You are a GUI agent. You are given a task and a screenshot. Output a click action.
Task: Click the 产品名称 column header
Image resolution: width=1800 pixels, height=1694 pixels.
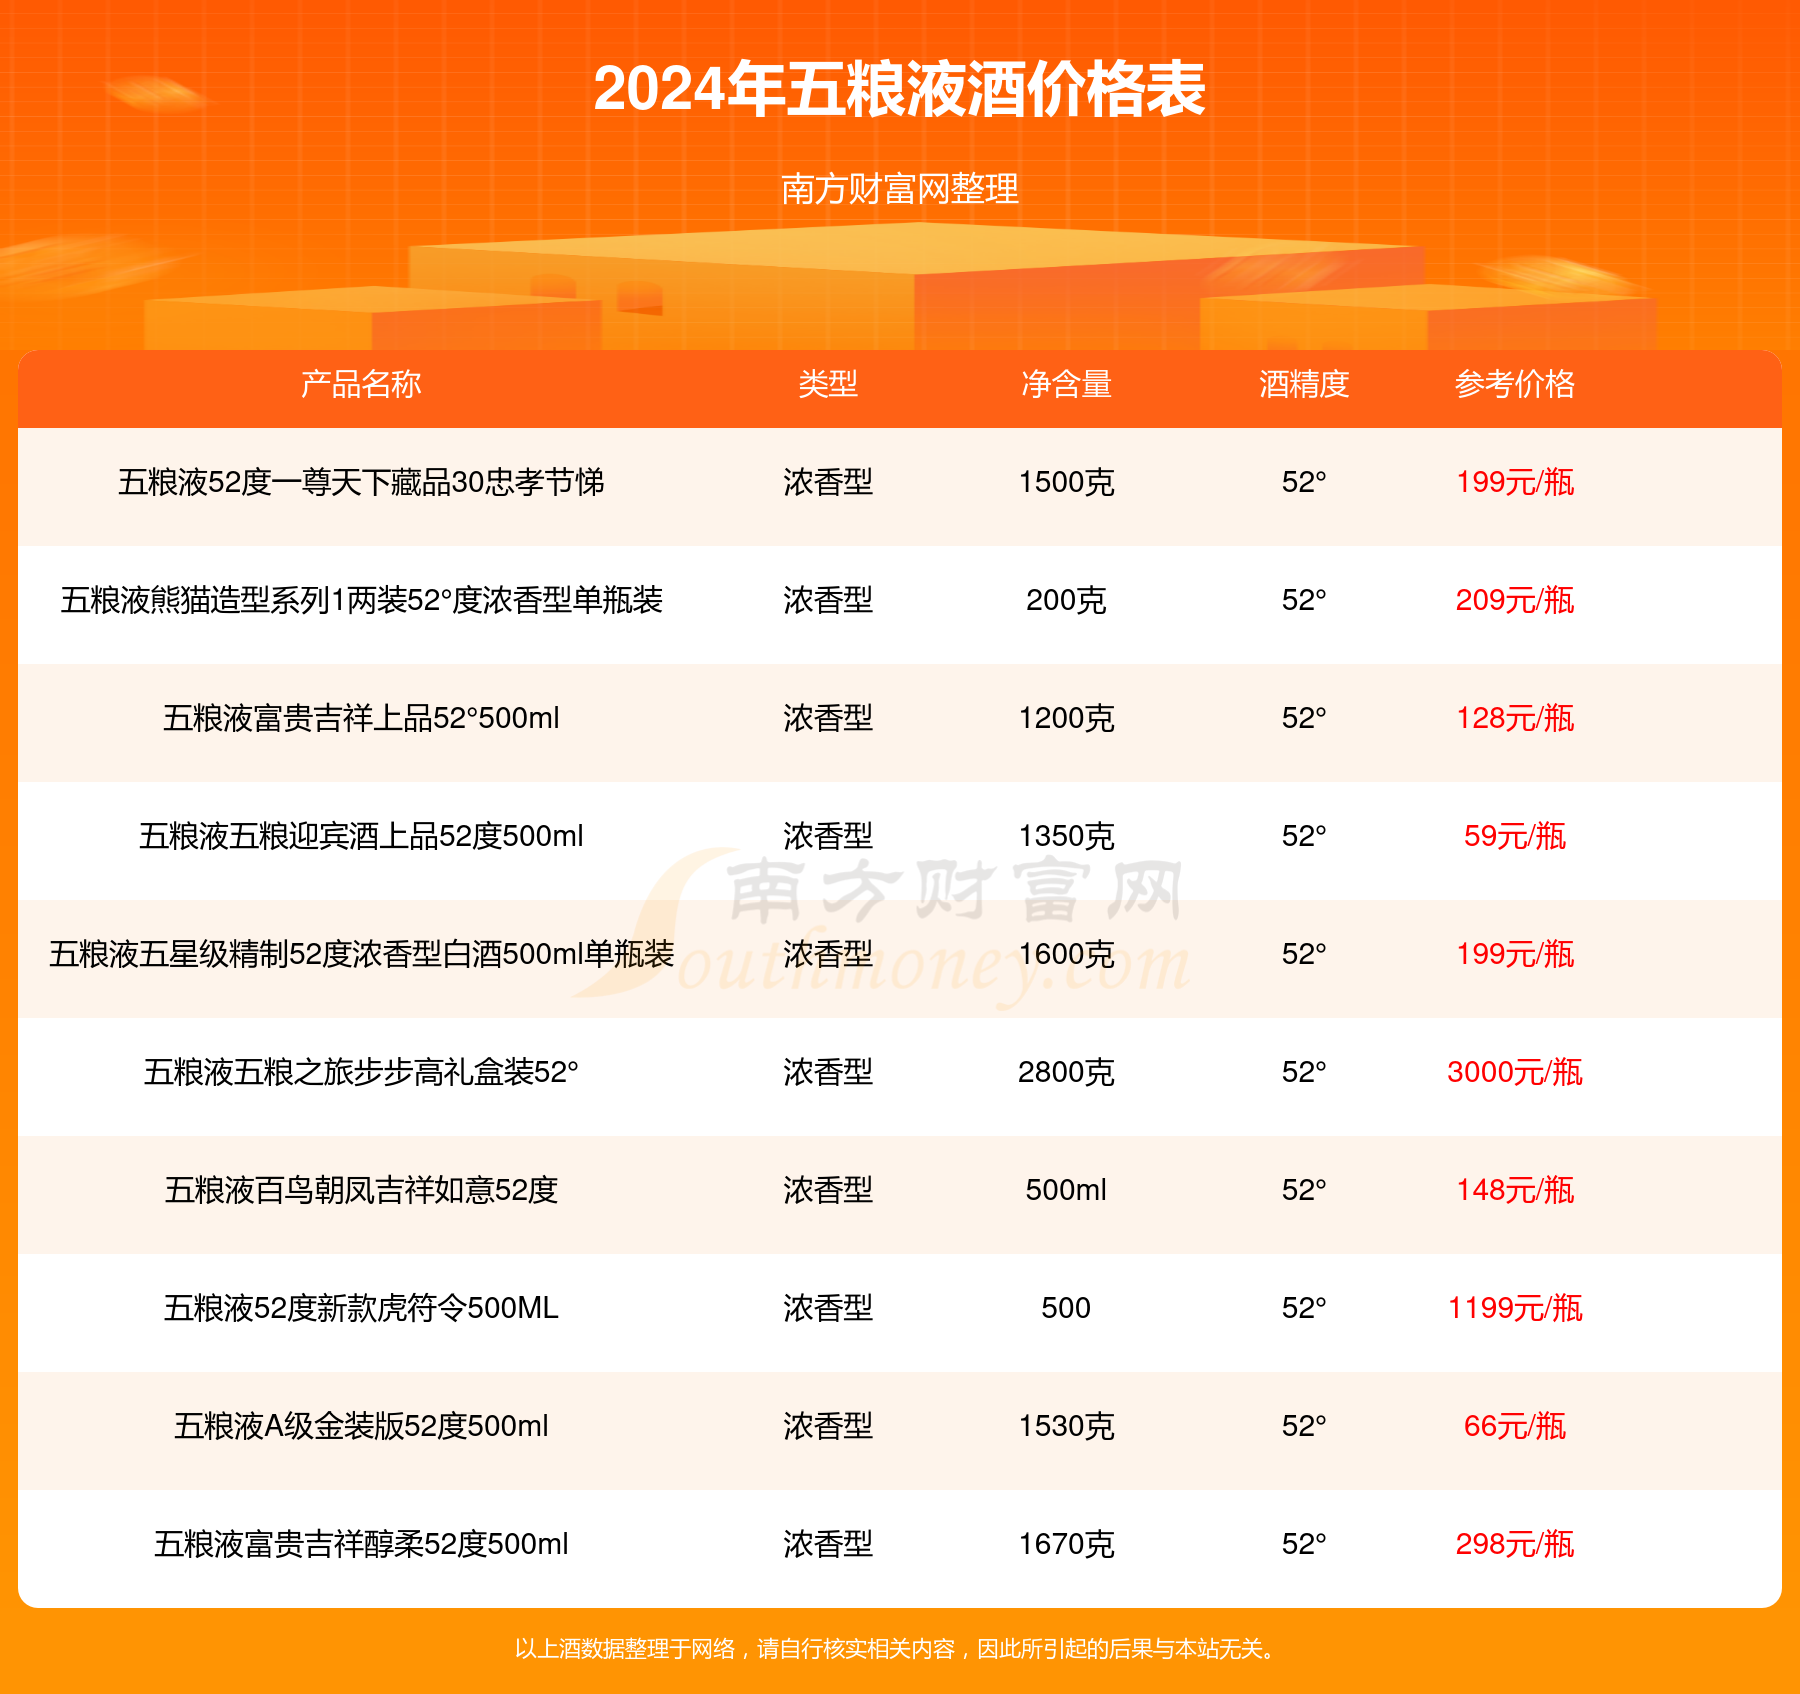(361, 384)
